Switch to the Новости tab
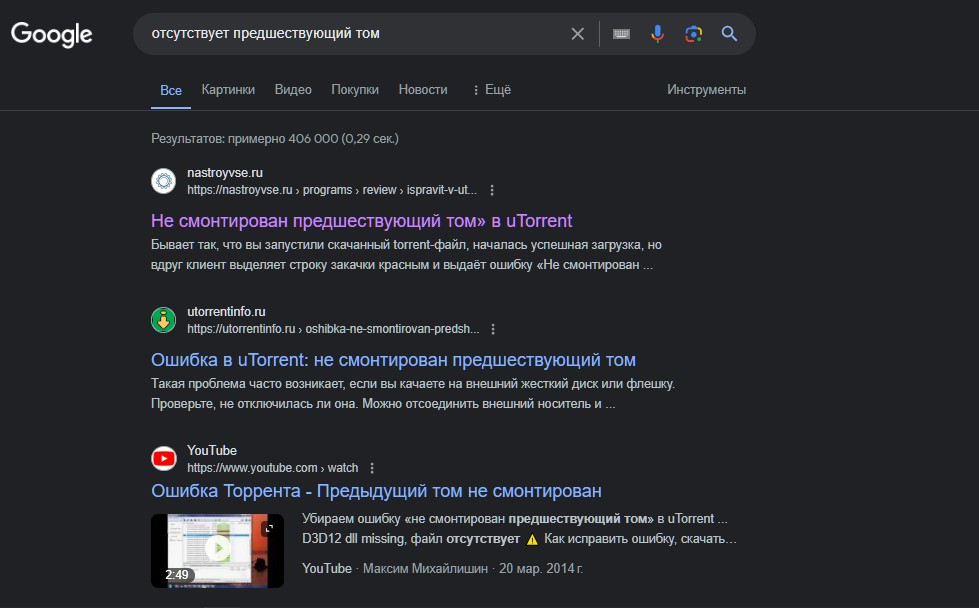Viewport: 979px width, 608px height. coord(422,90)
